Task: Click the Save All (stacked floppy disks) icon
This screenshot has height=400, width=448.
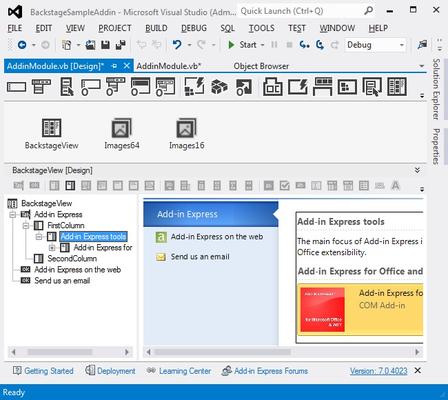Action: (120, 45)
